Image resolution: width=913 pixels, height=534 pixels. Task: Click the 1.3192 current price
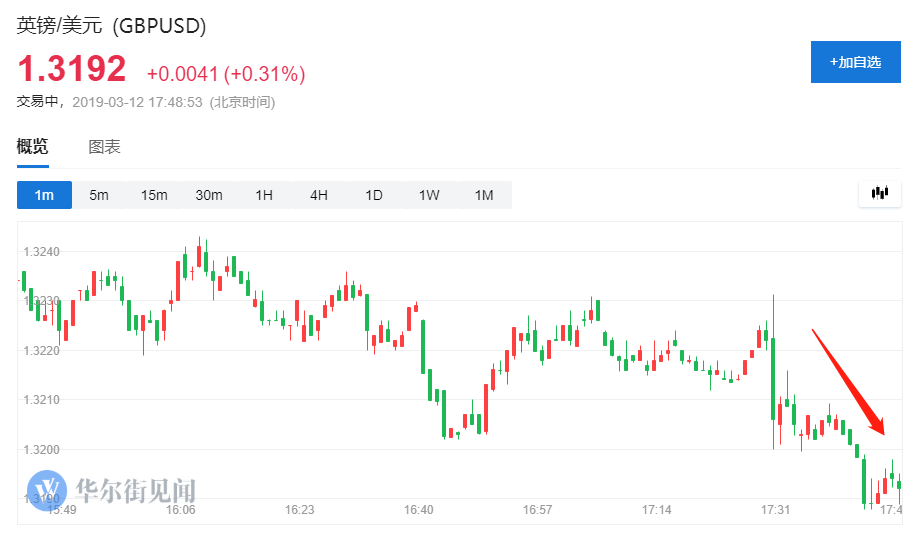pyautogui.click(x=72, y=69)
